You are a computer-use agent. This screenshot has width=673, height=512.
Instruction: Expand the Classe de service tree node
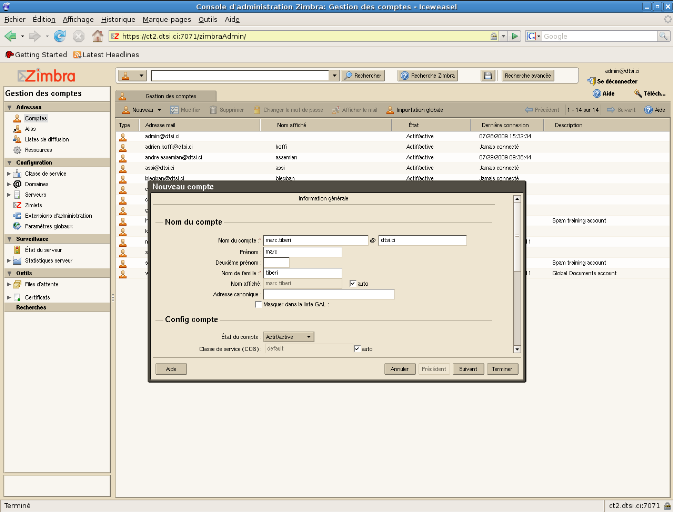[8, 174]
